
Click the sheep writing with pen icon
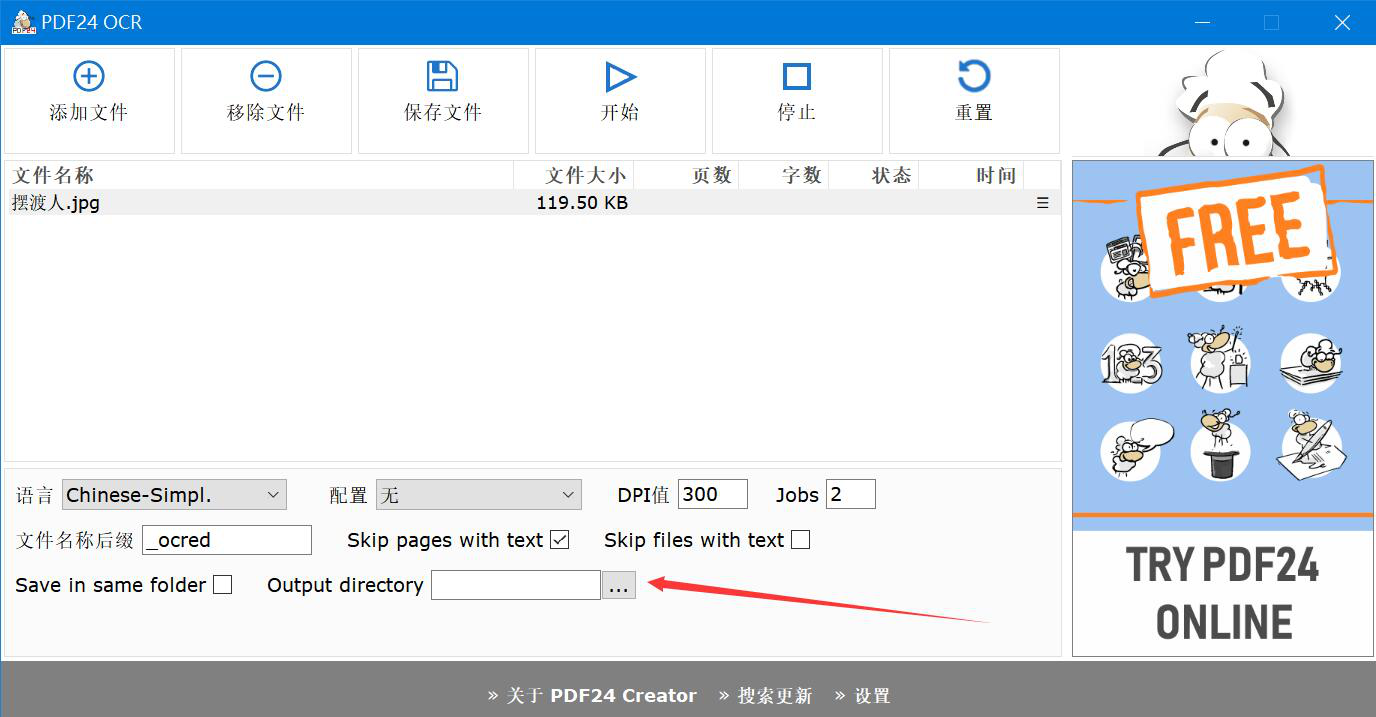(1311, 446)
